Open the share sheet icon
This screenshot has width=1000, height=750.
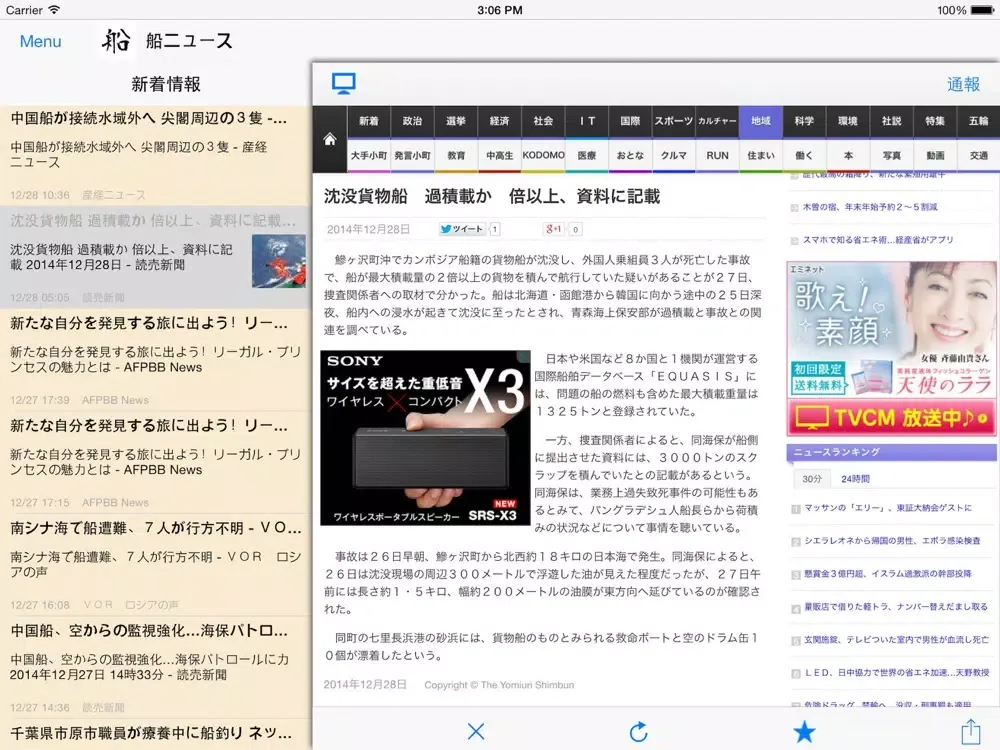pos(970,731)
